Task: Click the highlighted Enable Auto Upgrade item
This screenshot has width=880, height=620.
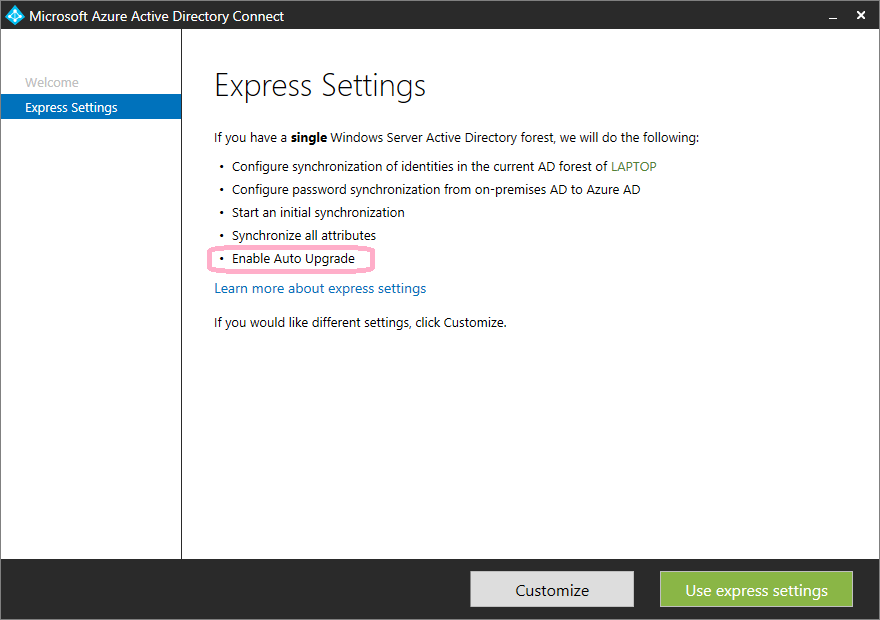Action: (x=295, y=258)
